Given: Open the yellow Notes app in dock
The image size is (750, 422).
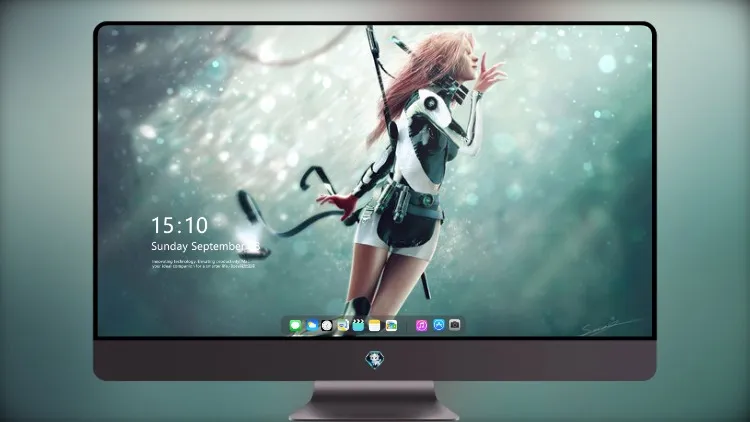Looking at the screenshot, I should tap(375, 326).
